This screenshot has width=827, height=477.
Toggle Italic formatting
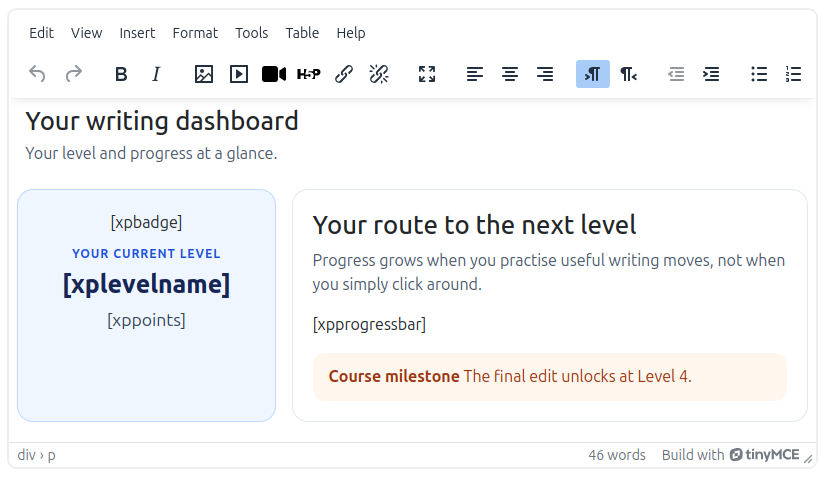[156, 74]
